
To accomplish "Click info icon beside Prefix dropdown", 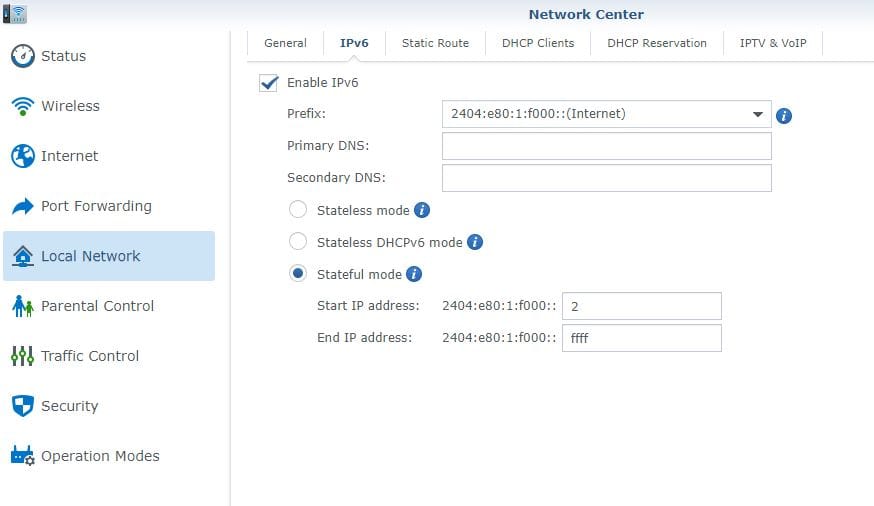I will [784, 115].
